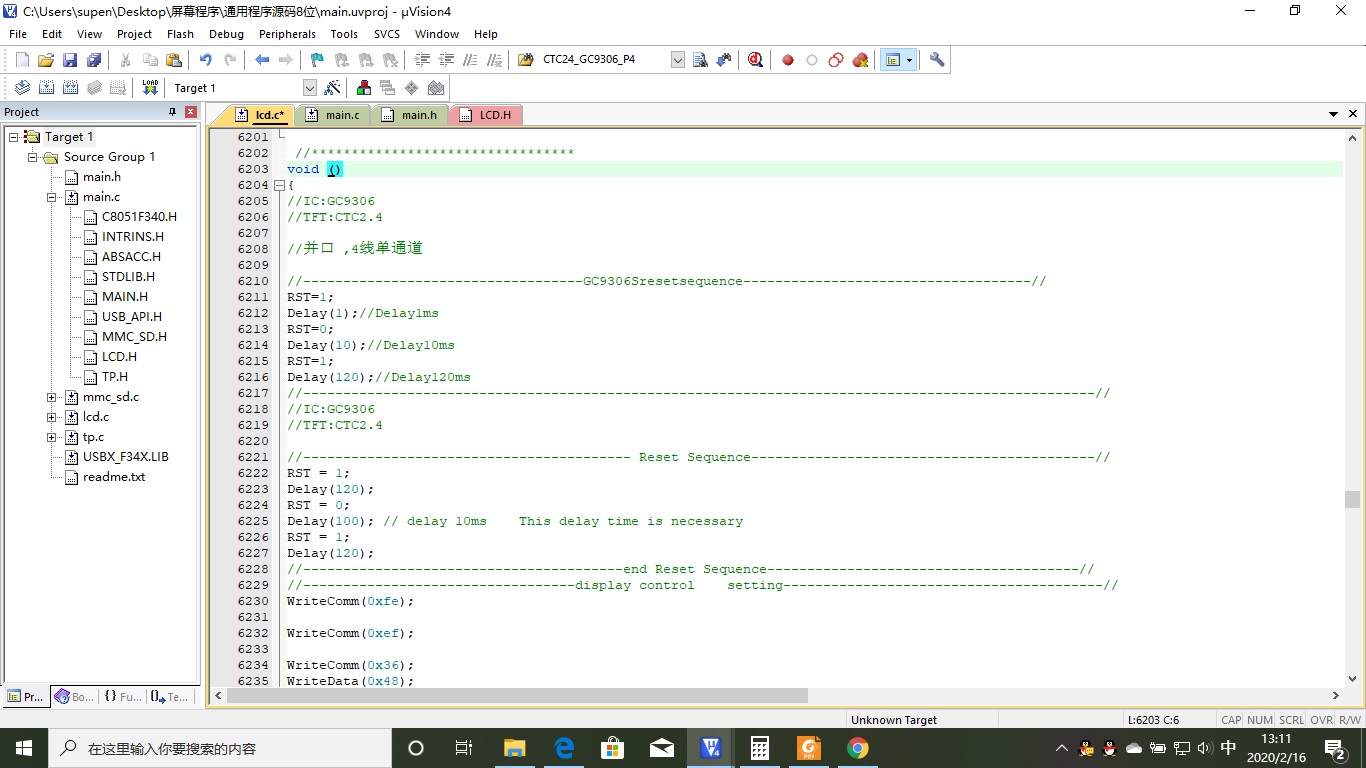The image size is (1366, 768).
Task: Switch to the LCD.H editor tab
Action: (x=486, y=115)
